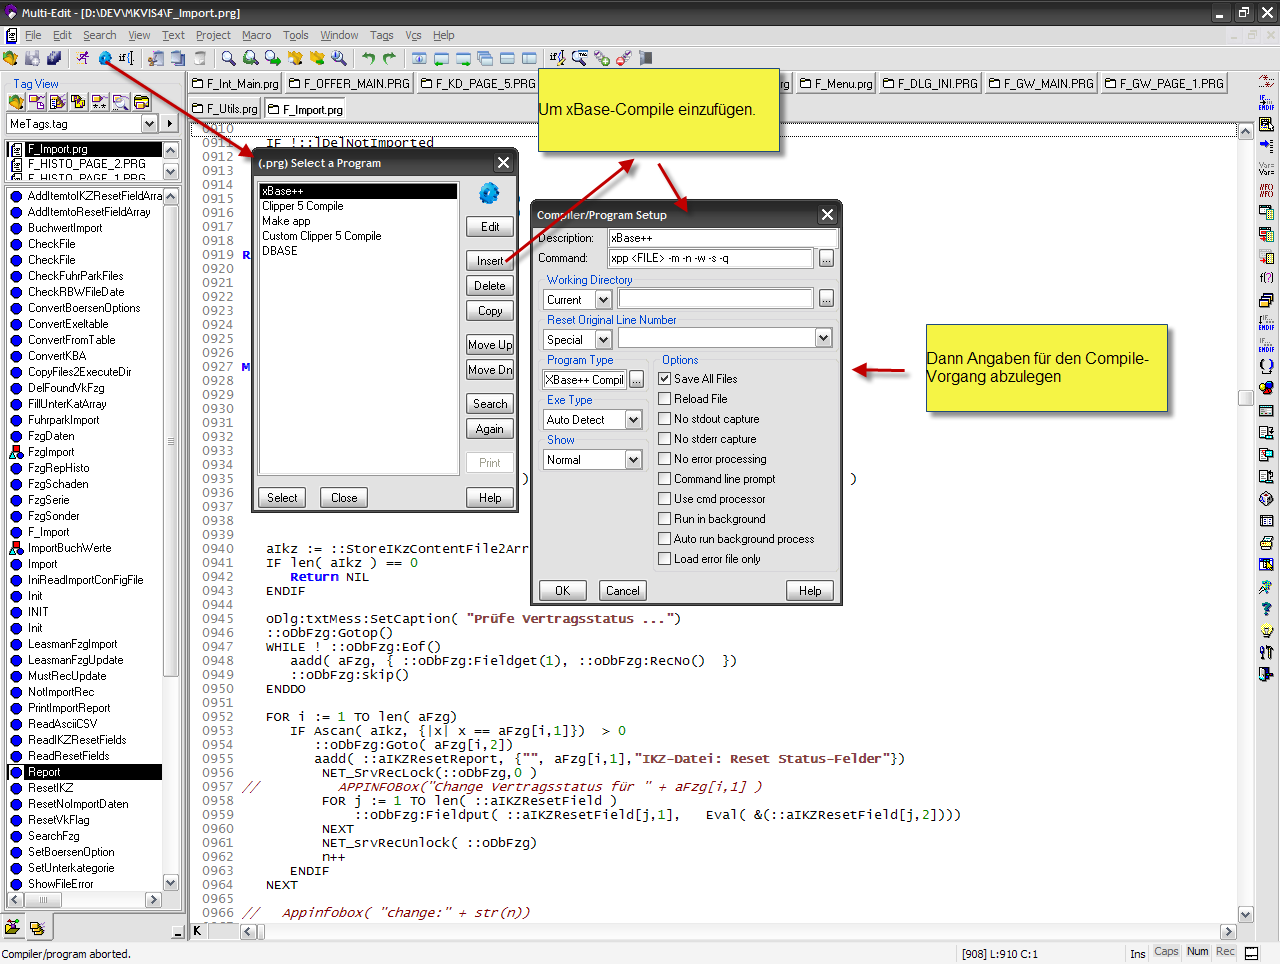The image size is (1280, 964).
Task: Open Exe Type 'Auto Detect' dropdown
Action: click(633, 420)
